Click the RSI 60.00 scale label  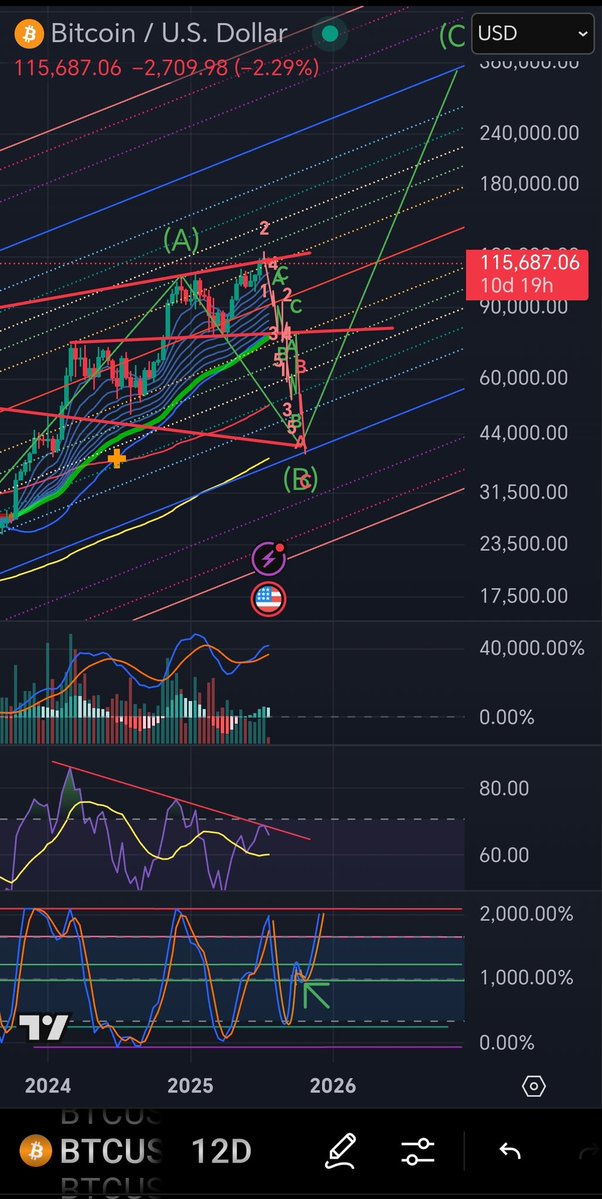[x=504, y=855]
